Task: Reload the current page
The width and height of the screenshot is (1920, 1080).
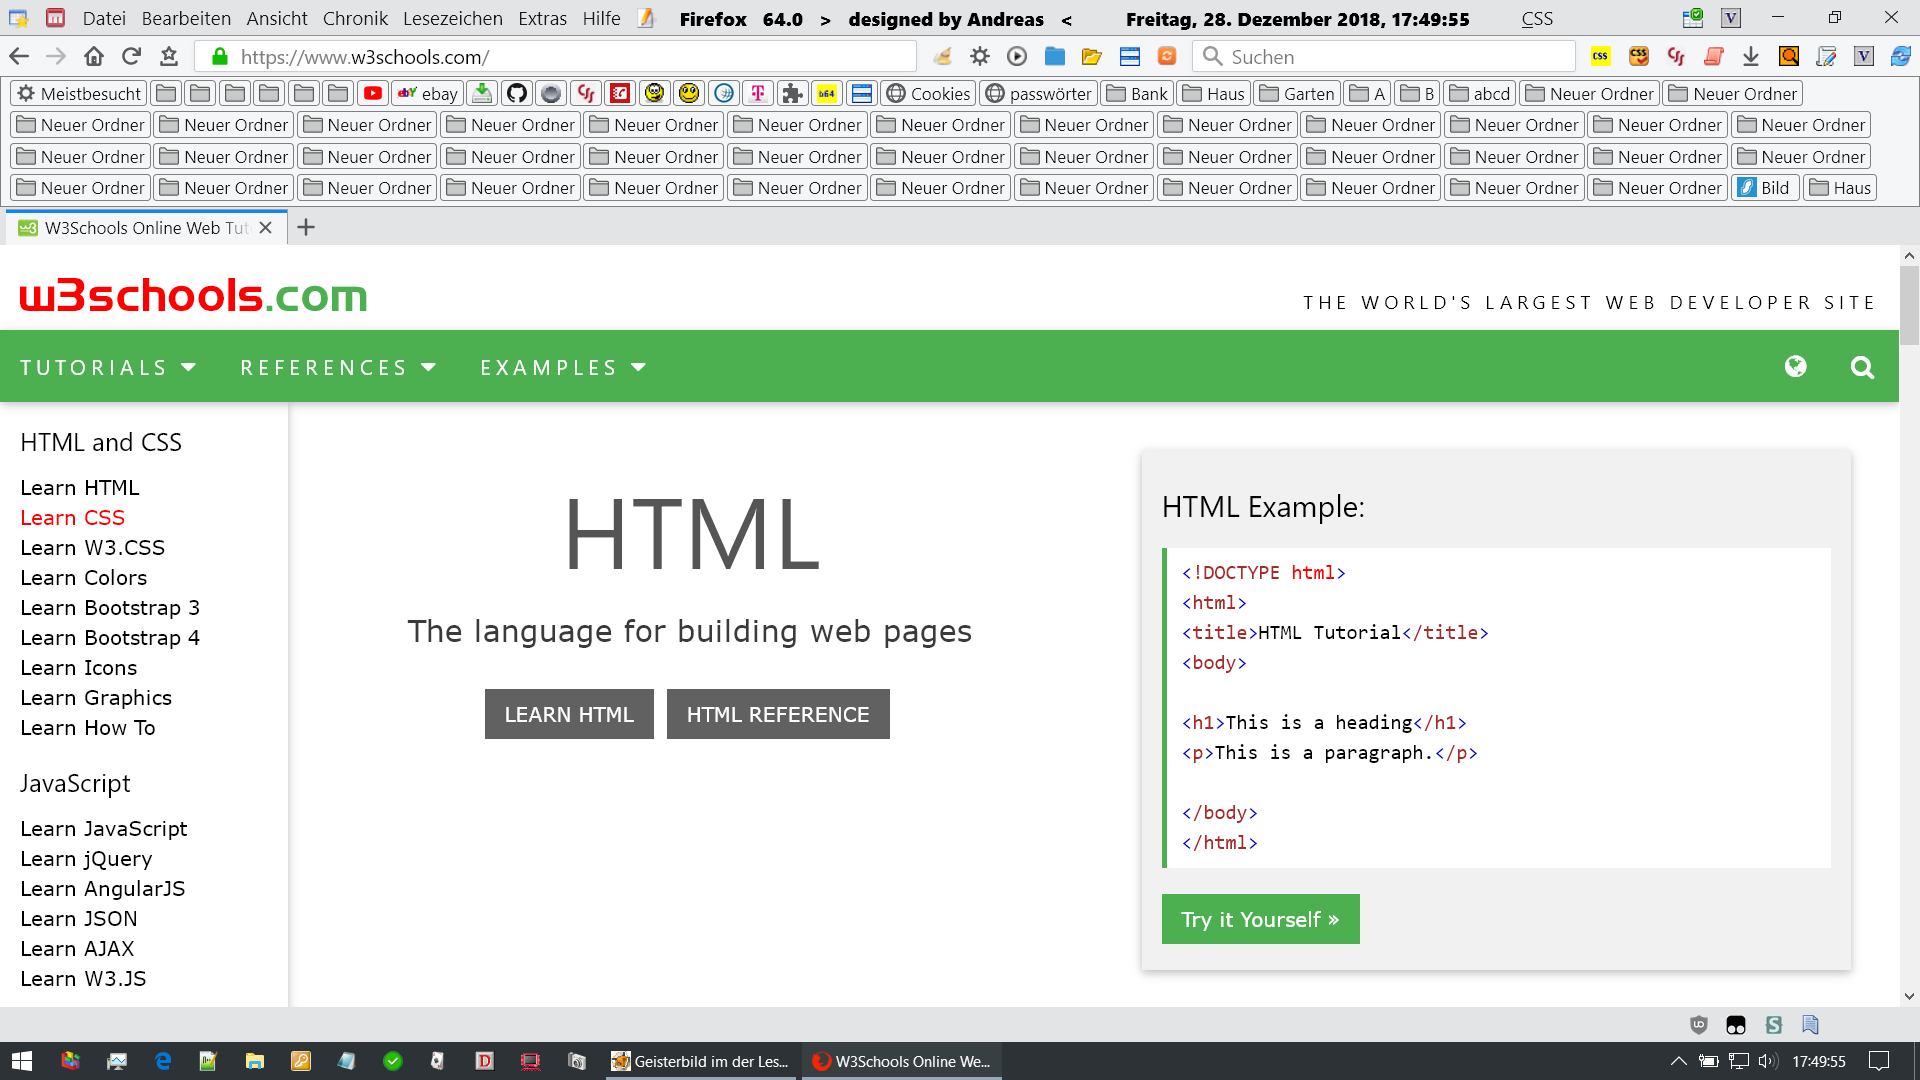Action: [x=131, y=57]
